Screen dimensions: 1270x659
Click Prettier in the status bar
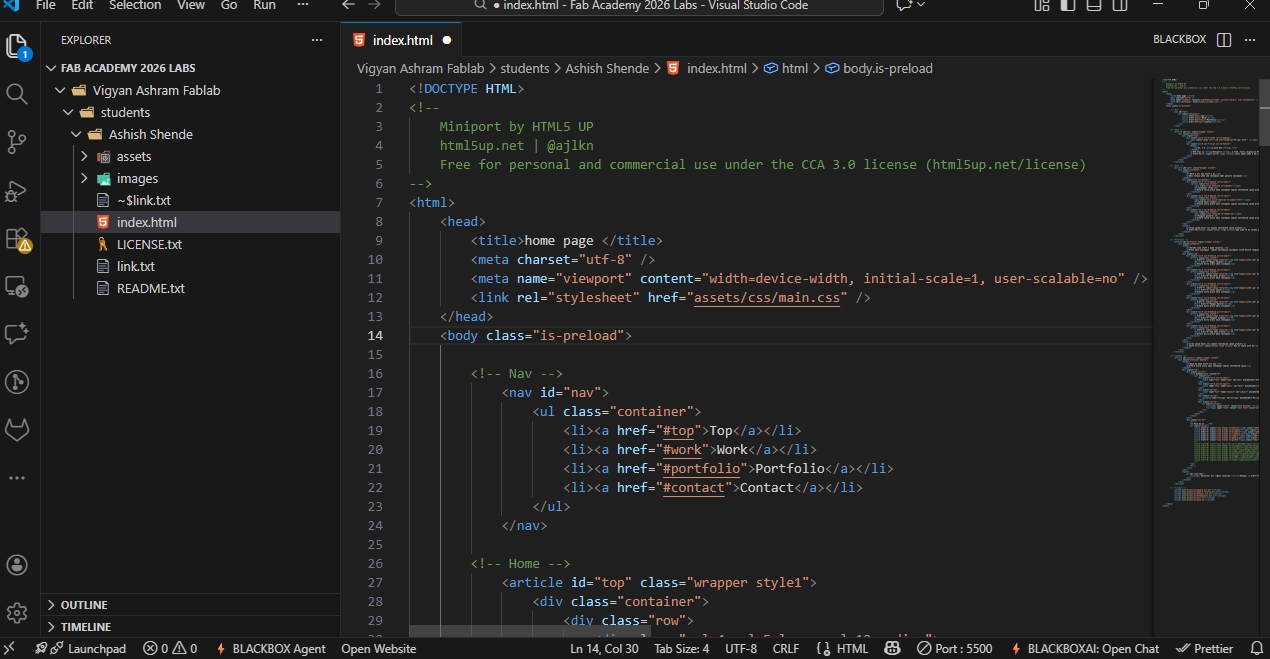point(1204,648)
